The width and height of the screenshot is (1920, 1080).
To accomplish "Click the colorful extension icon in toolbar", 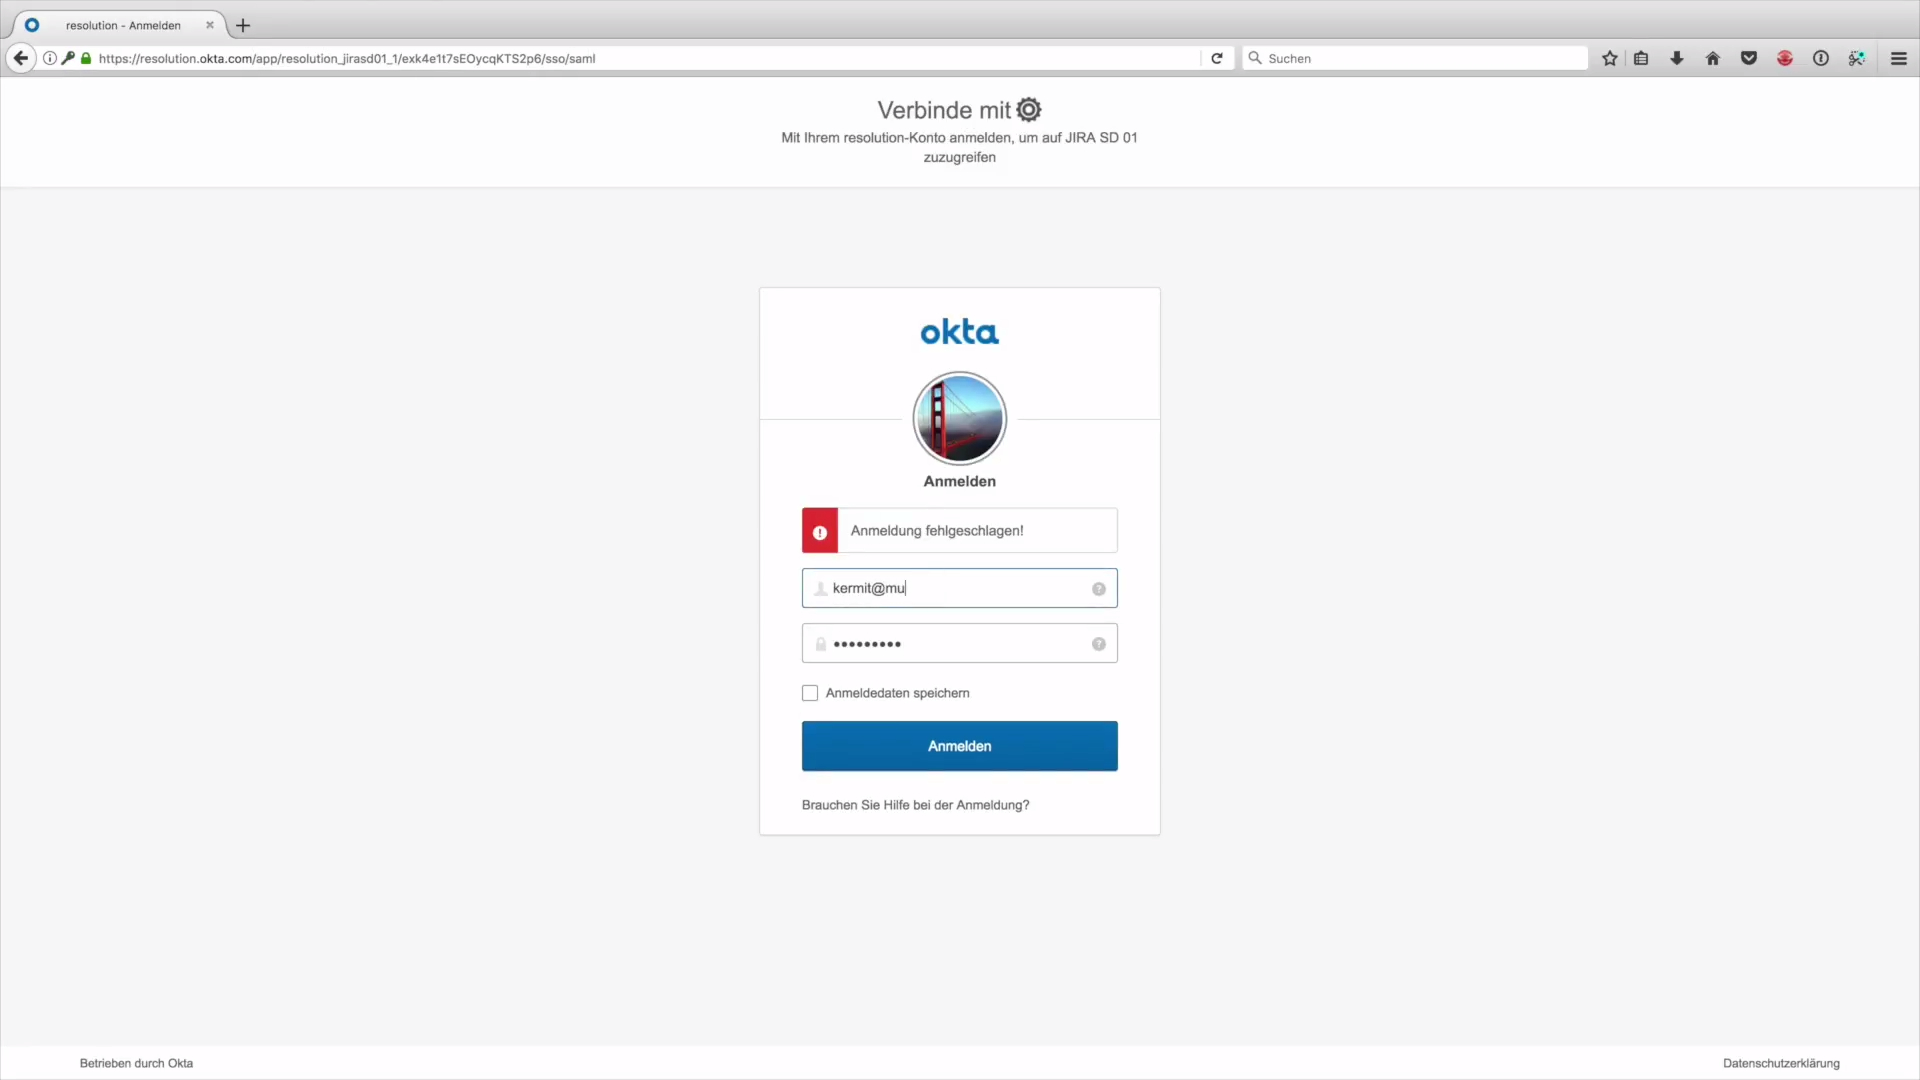I will coord(1857,58).
